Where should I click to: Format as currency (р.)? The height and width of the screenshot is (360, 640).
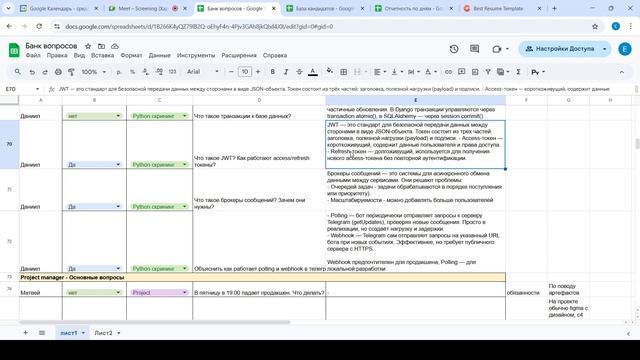[x=119, y=72]
